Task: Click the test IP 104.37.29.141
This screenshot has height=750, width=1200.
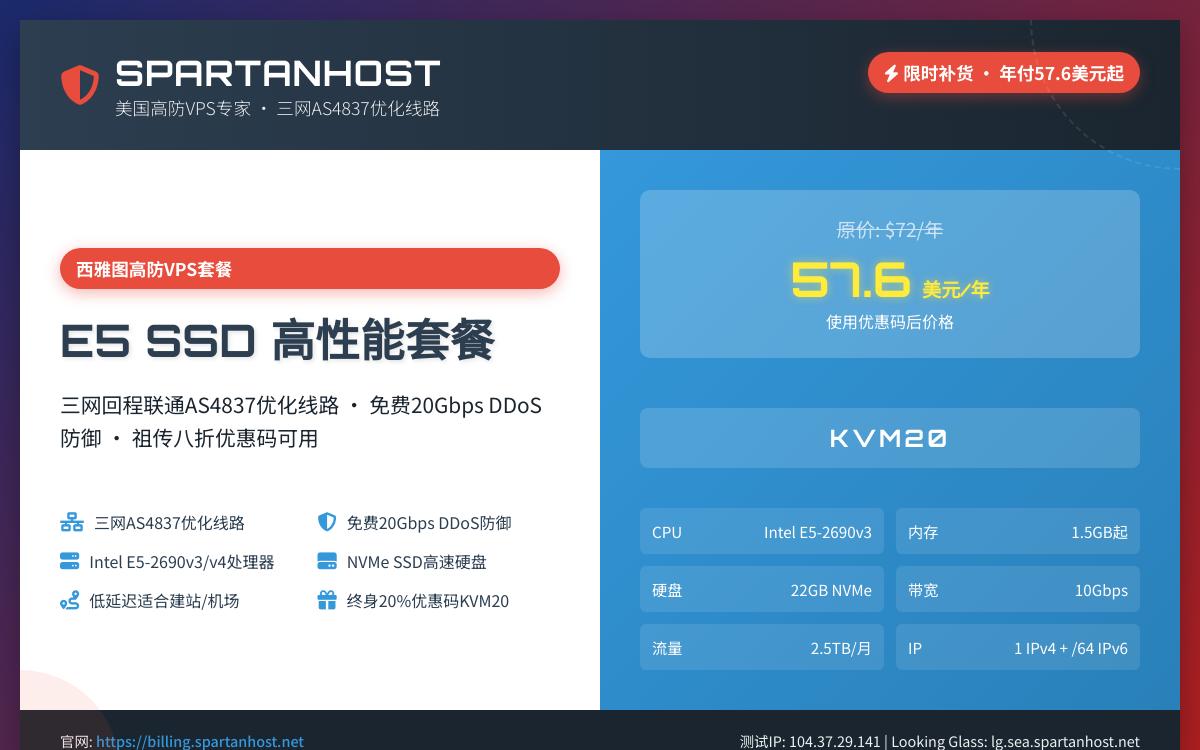Action: pos(835,742)
